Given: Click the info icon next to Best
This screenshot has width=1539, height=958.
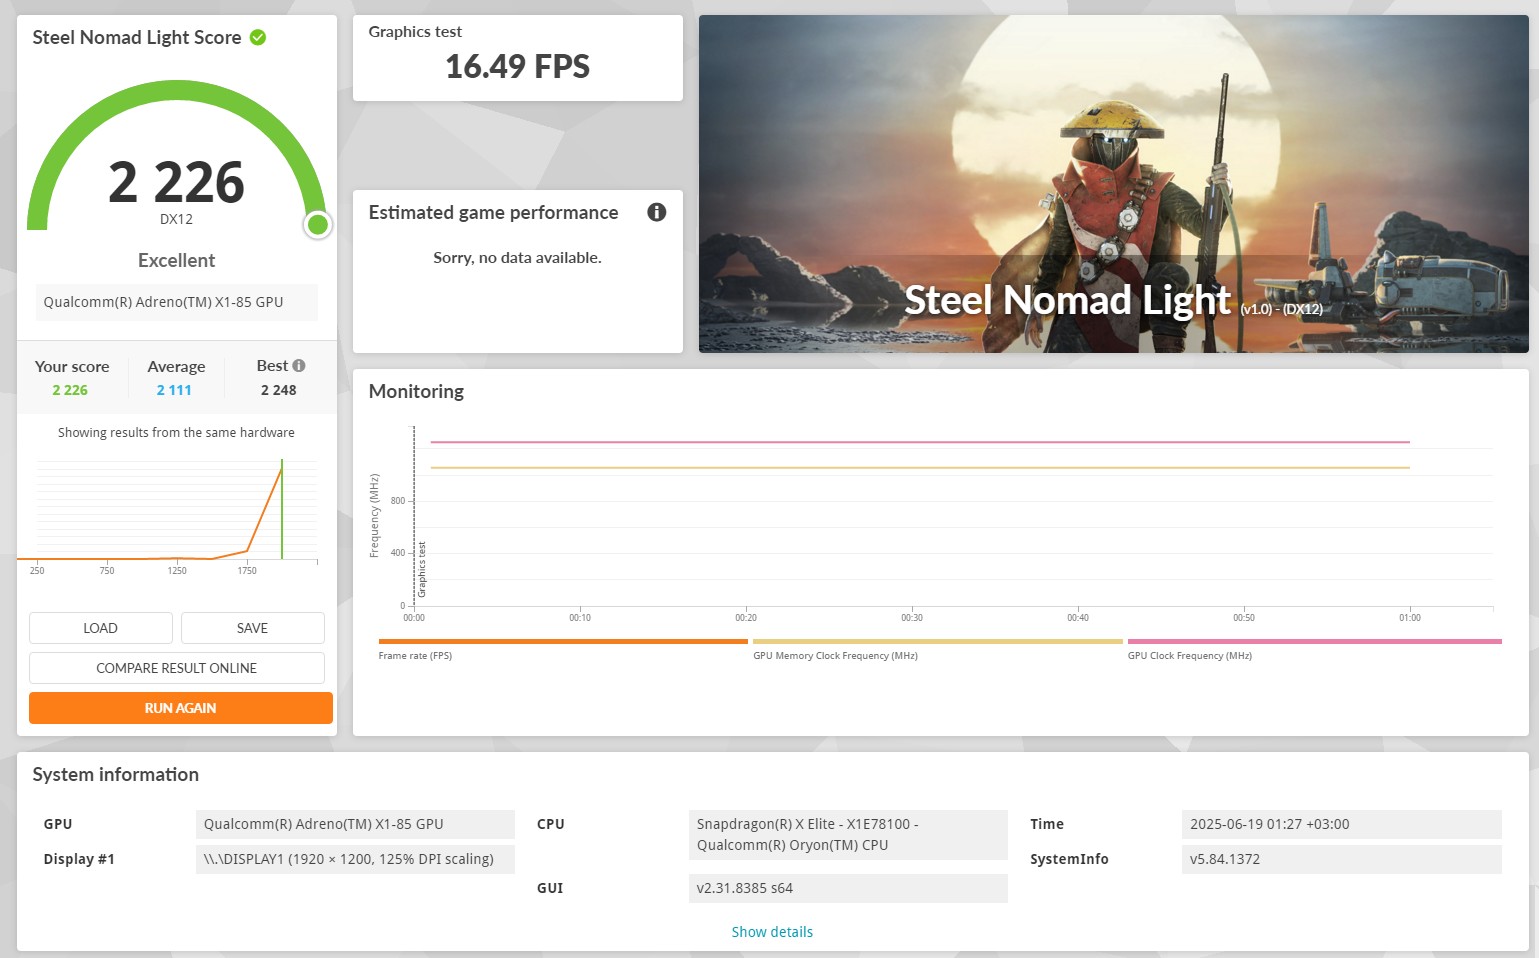Looking at the screenshot, I should [299, 366].
